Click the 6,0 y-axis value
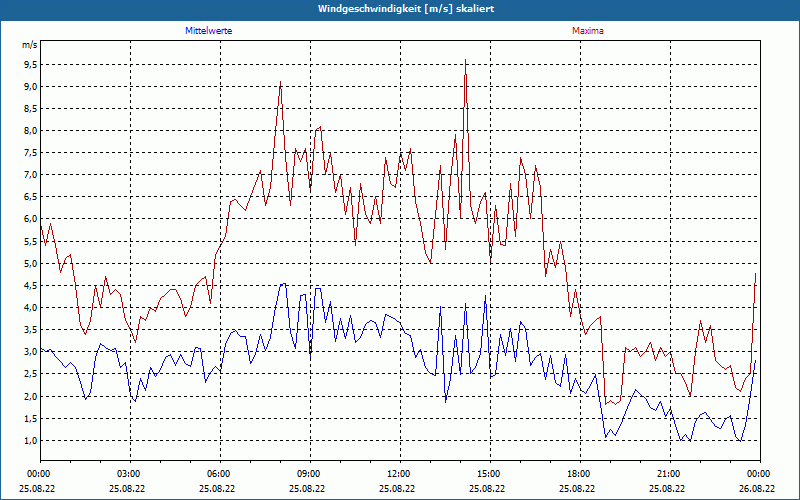The image size is (800, 500). 31,219
